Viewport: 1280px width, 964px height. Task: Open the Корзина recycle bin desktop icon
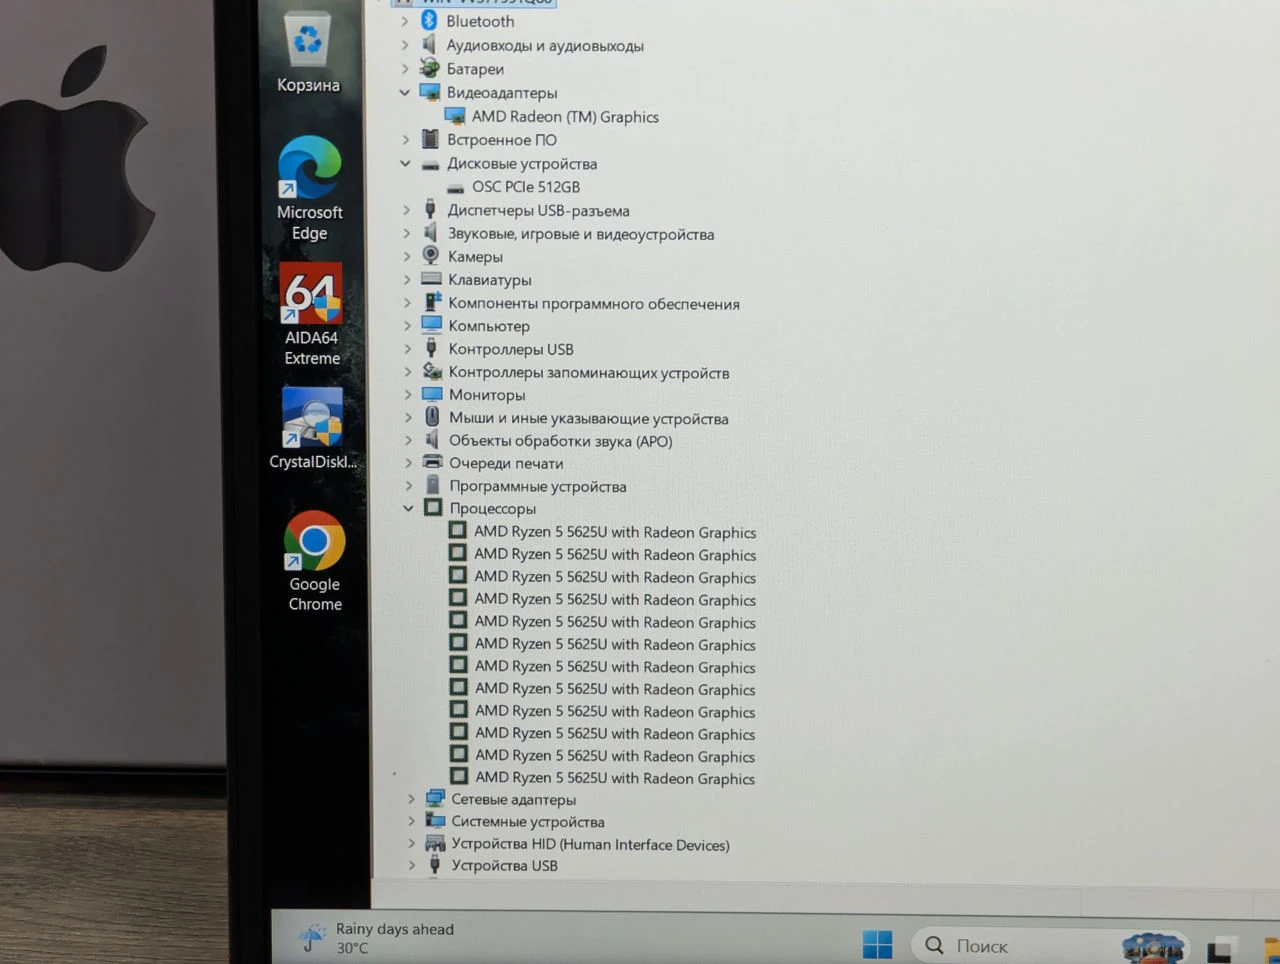click(308, 52)
